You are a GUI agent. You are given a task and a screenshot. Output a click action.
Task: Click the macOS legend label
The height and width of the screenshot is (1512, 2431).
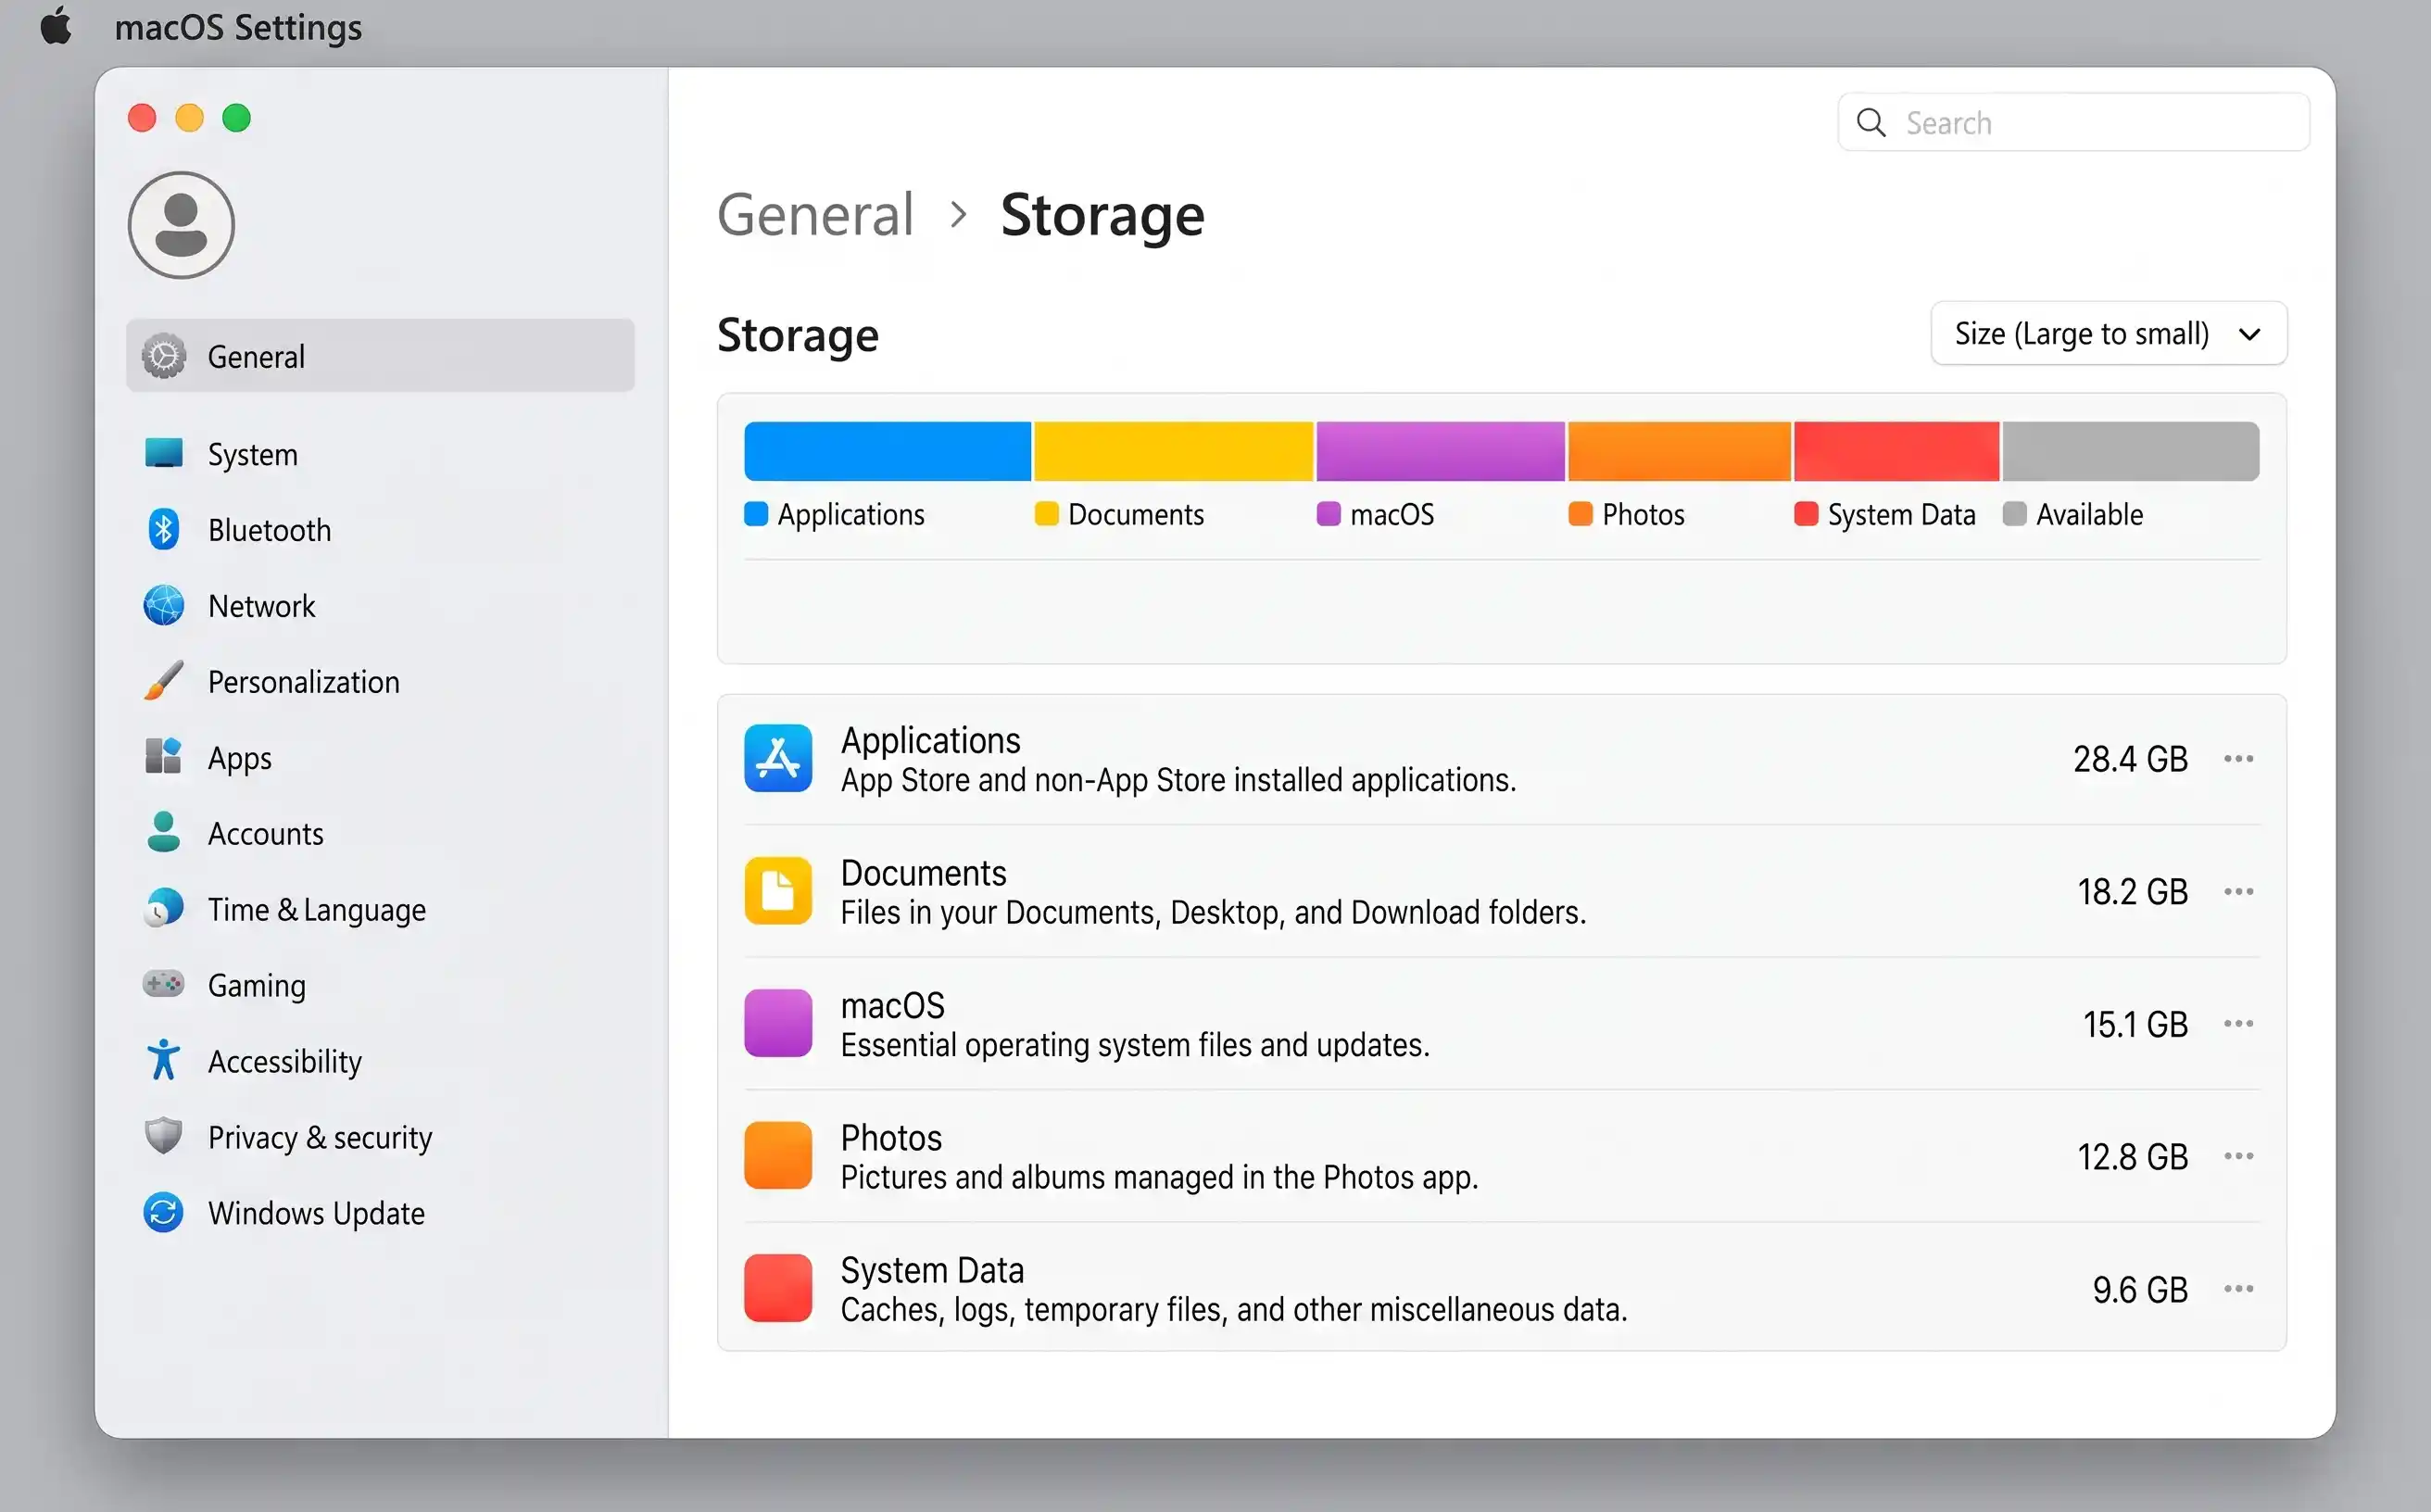click(x=1392, y=514)
